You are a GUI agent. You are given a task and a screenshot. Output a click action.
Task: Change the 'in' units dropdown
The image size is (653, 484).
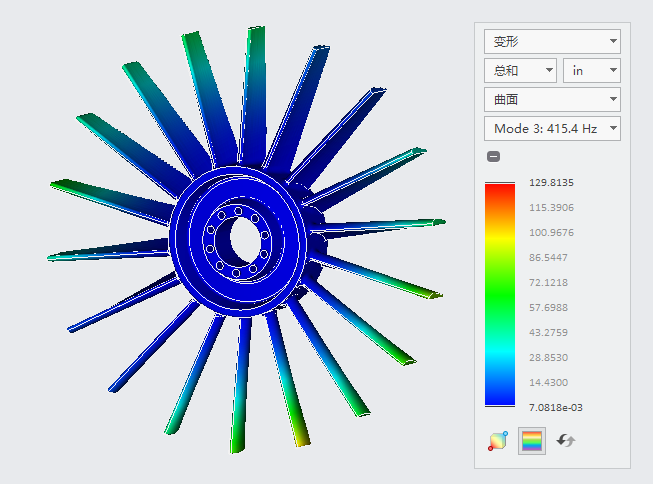tap(592, 70)
